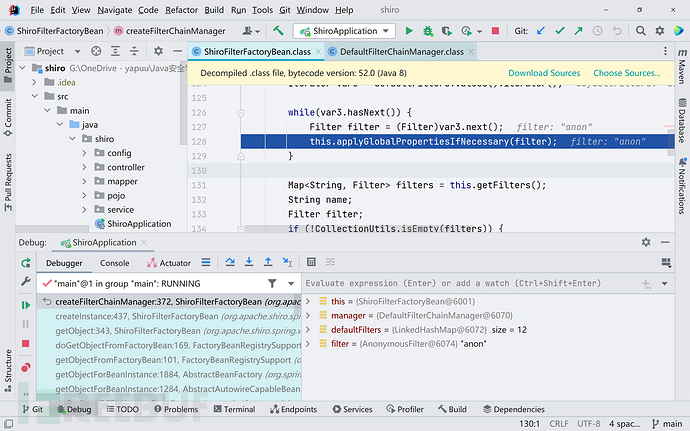The image size is (690, 431).
Task: Show Git history clock icon
Action: [597, 31]
